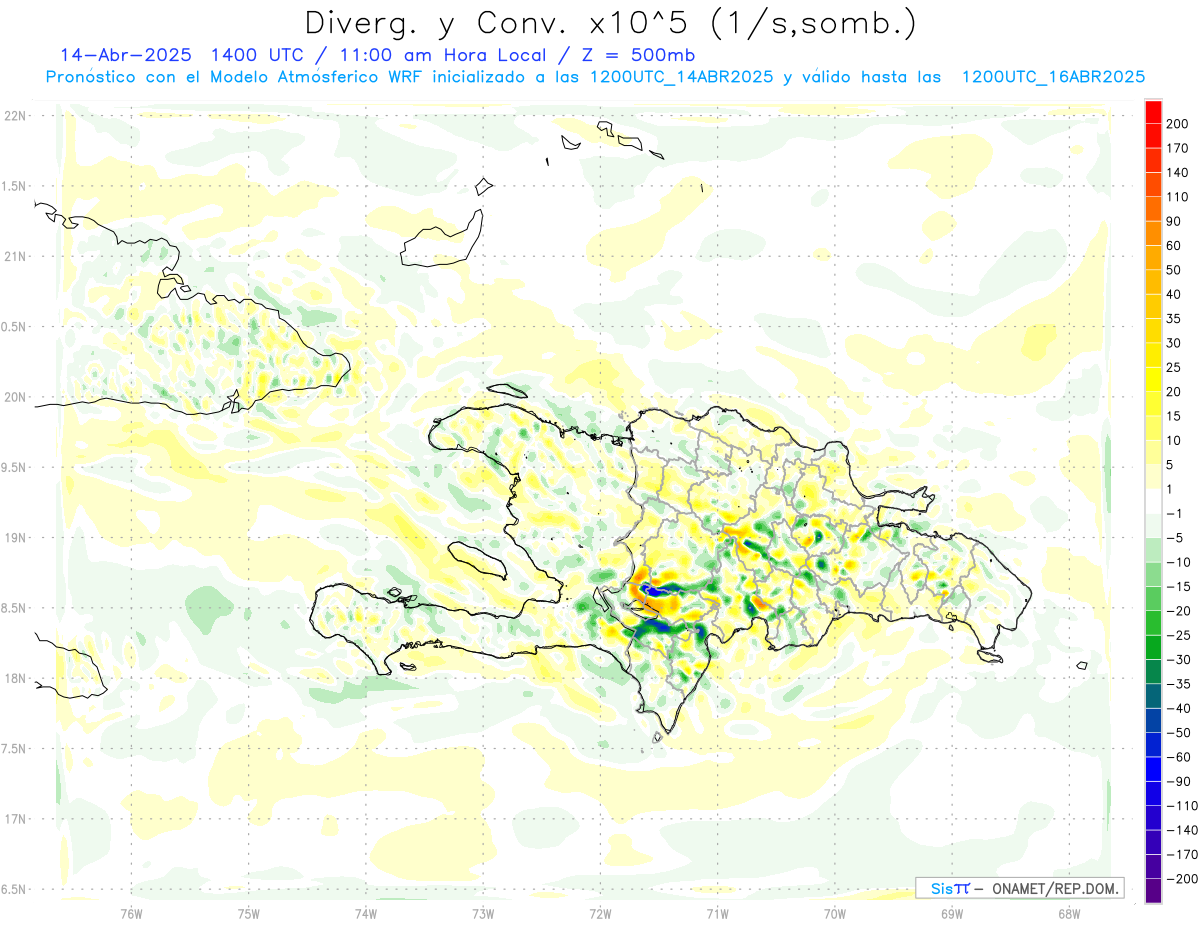Click the positive '50' colorbar label

(x=1174, y=270)
